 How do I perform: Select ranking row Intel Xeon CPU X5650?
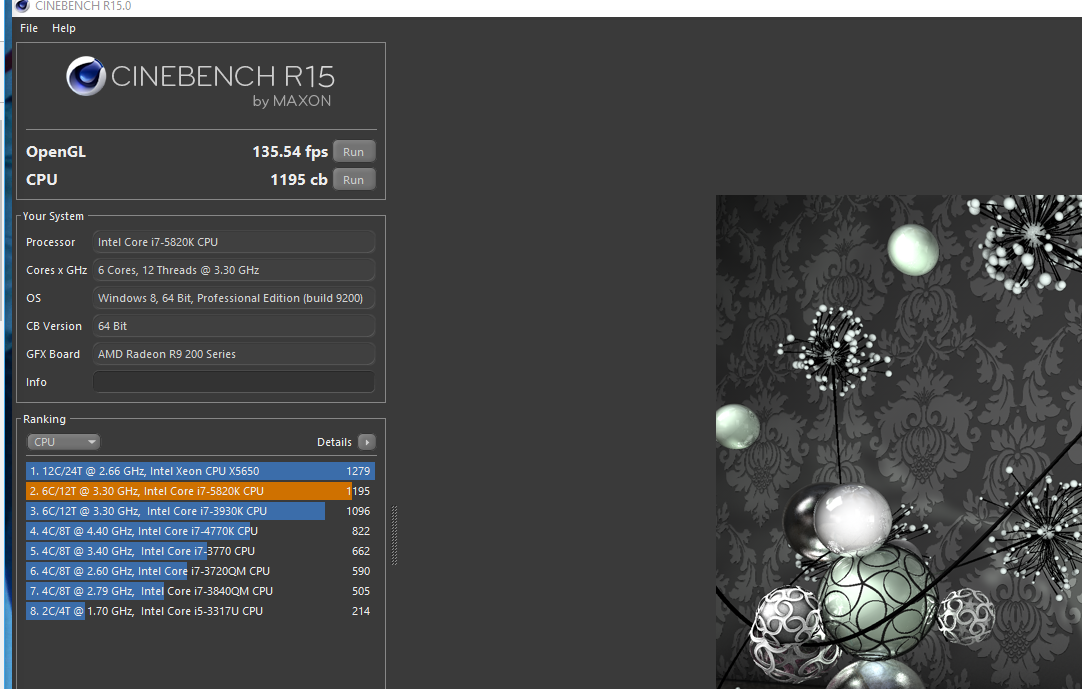pyautogui.click(x=200, y=471)
